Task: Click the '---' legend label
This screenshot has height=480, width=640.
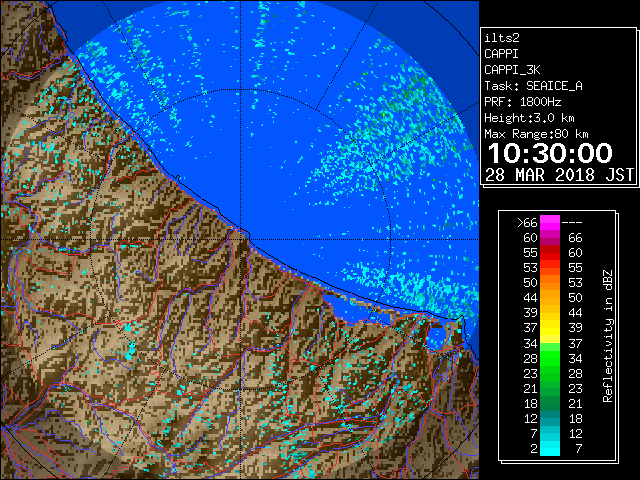Action: (x=572, y=223)
